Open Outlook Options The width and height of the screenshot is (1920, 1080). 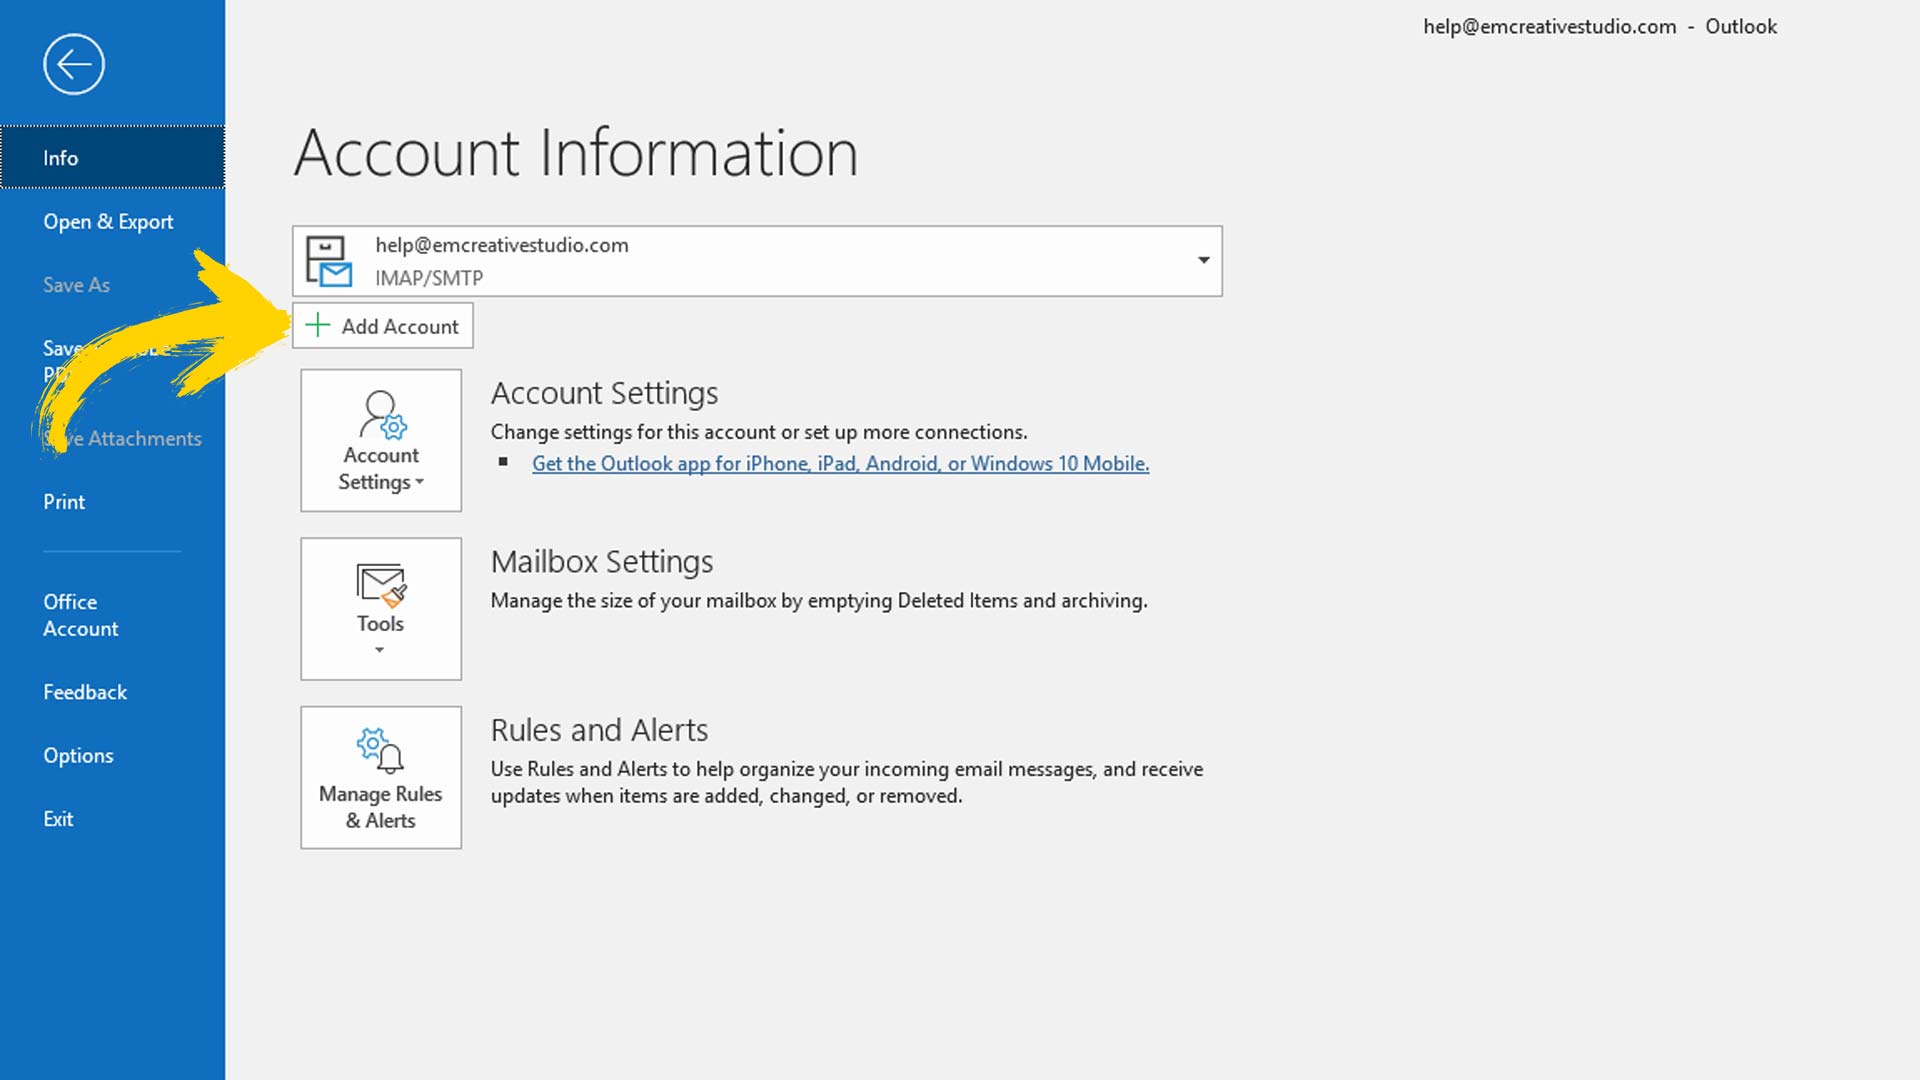pyautogui.click(x=78, y=756)
